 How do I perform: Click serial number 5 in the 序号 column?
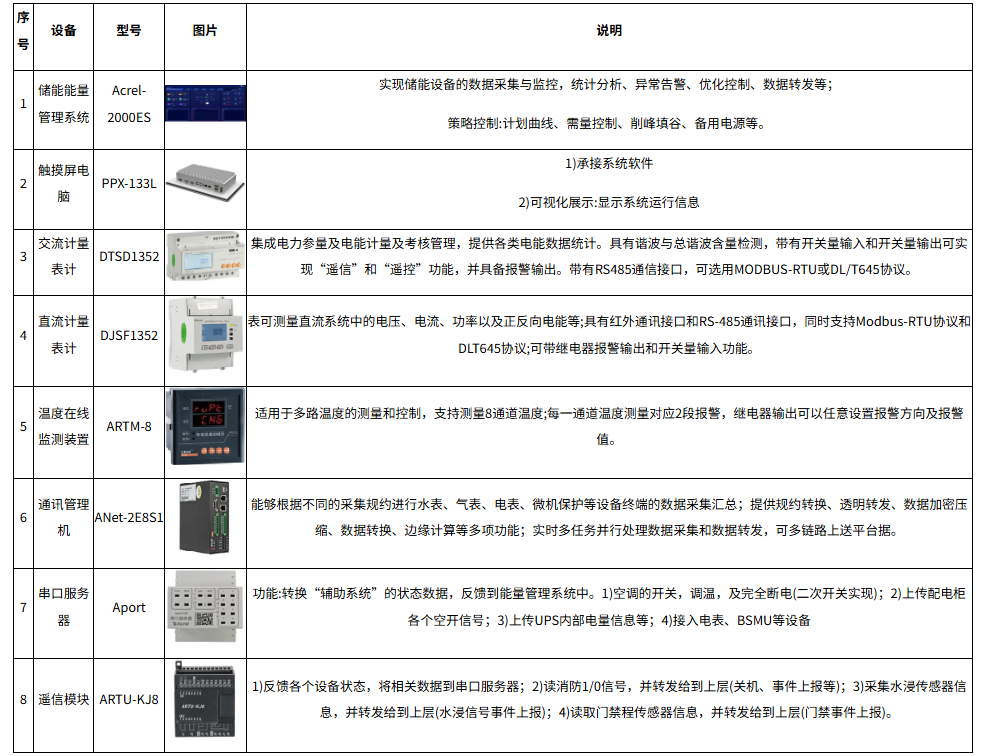point(23,427)
